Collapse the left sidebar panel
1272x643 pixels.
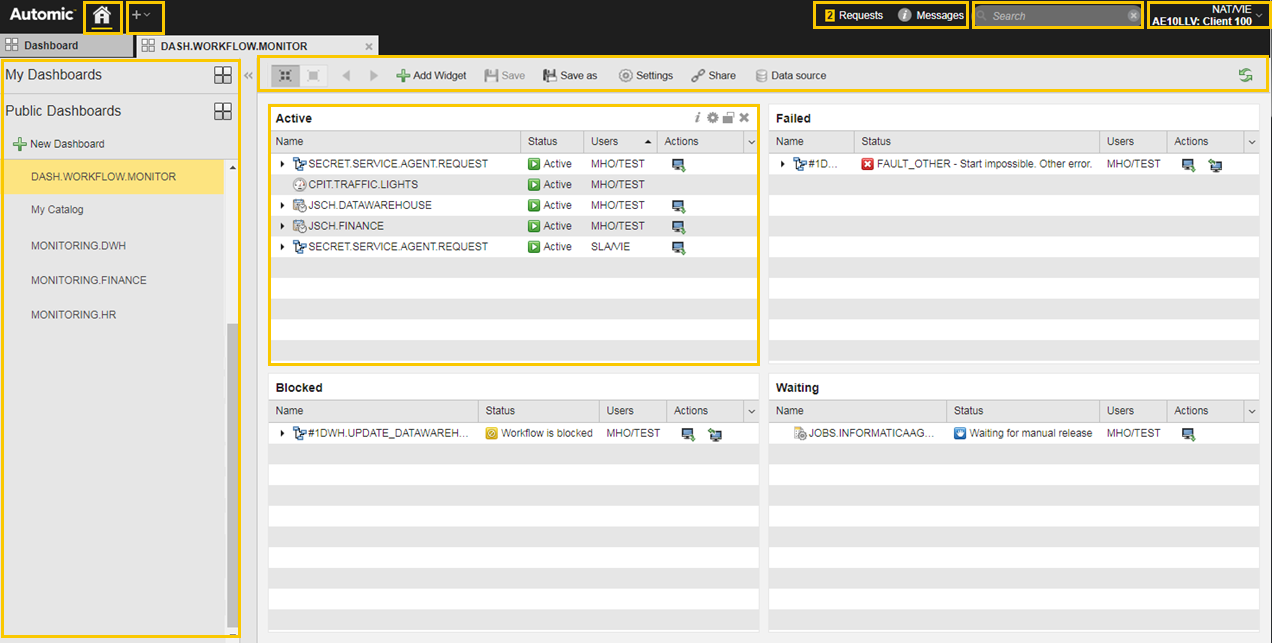click(x=248, y=74)
